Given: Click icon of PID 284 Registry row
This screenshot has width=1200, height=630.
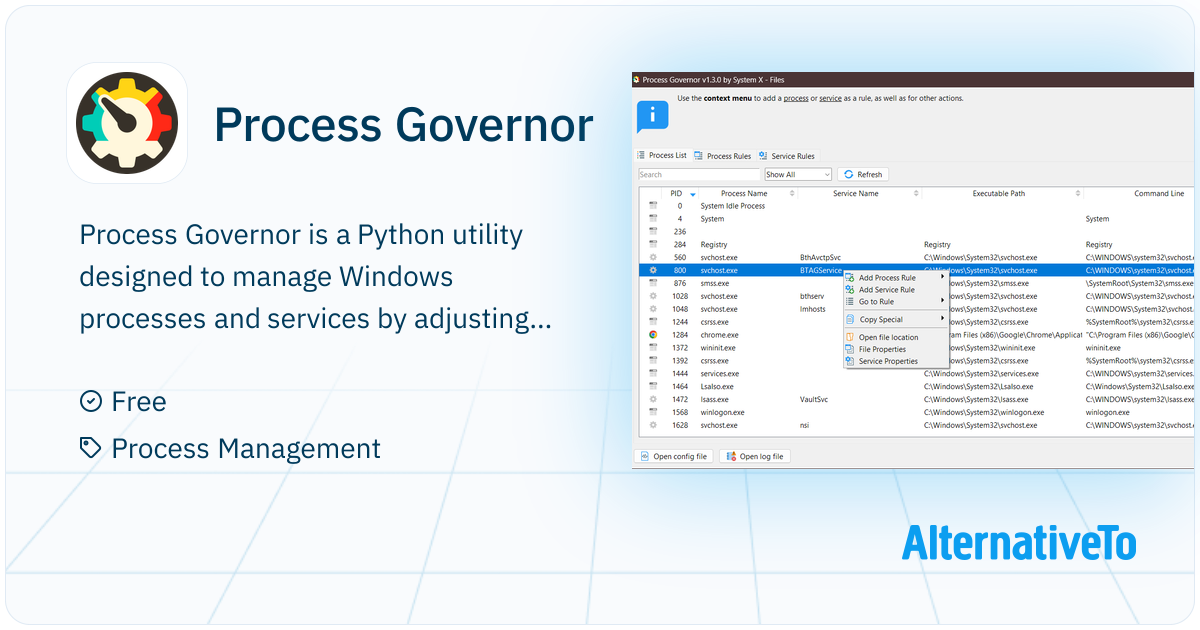Looking at the screenshot, I should click(652, 244).
